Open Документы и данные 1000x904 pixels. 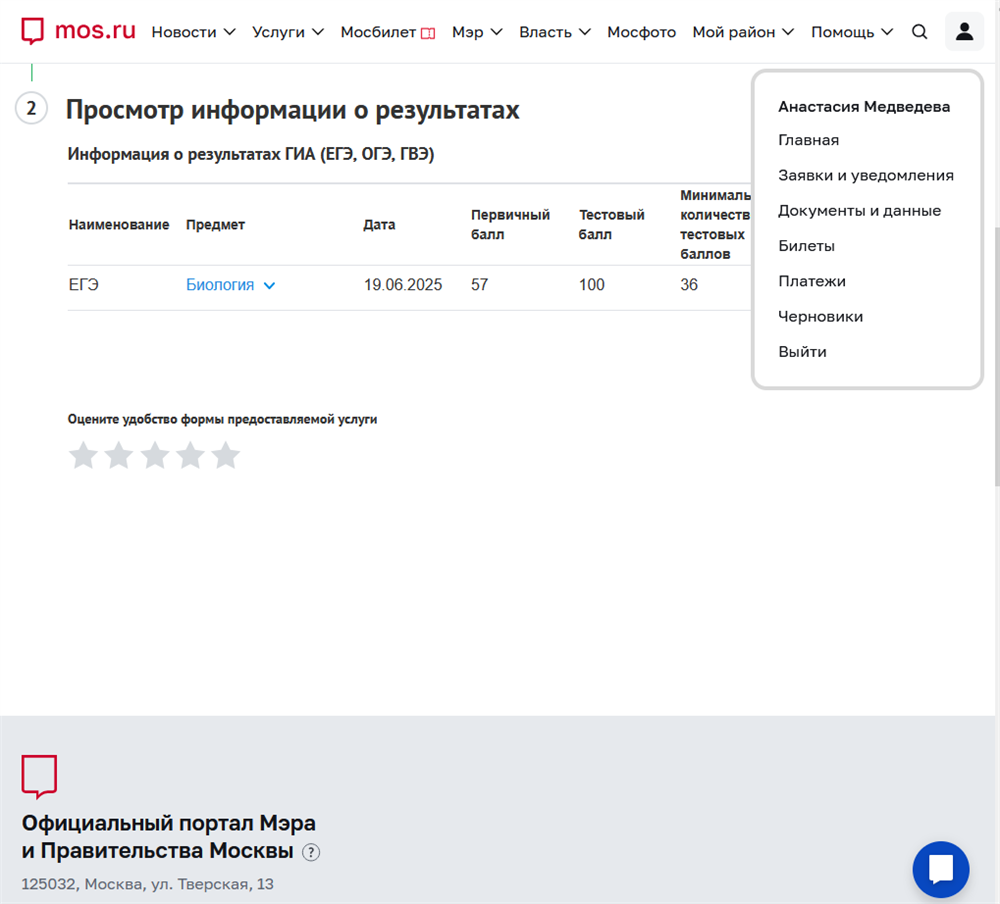(x=860, y=211)
